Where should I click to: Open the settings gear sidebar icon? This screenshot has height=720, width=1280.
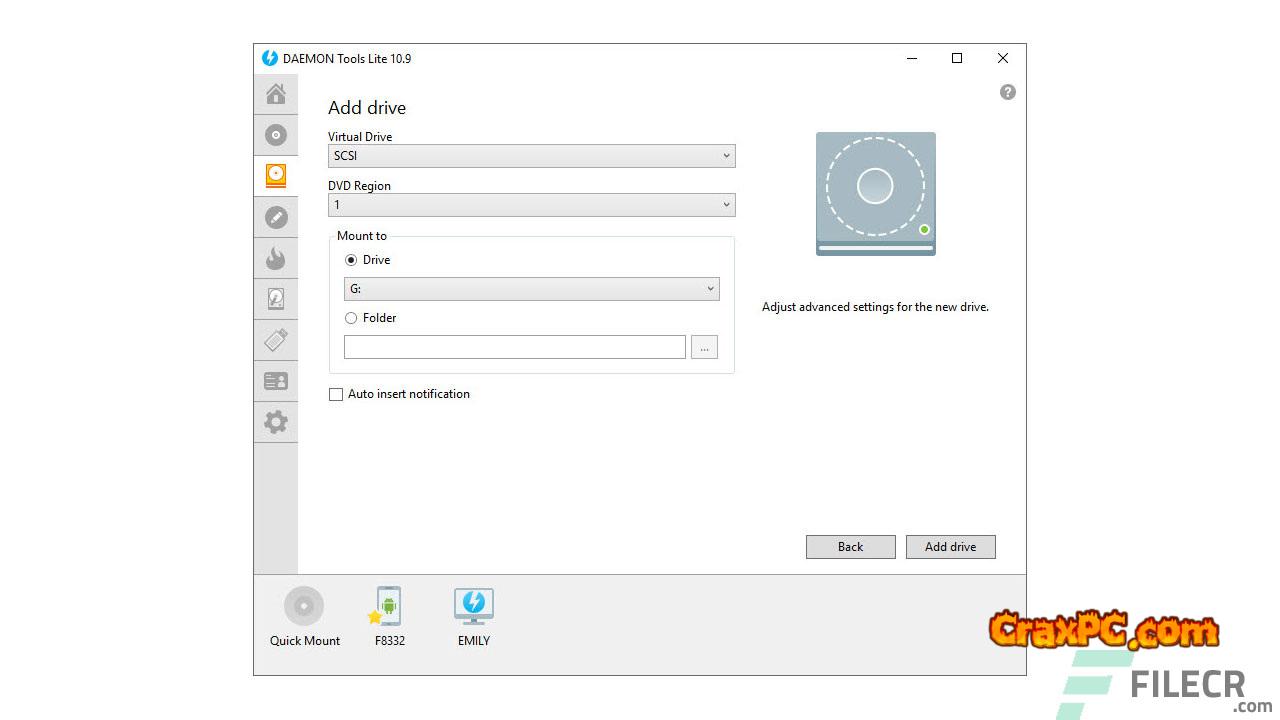(276, 422)
